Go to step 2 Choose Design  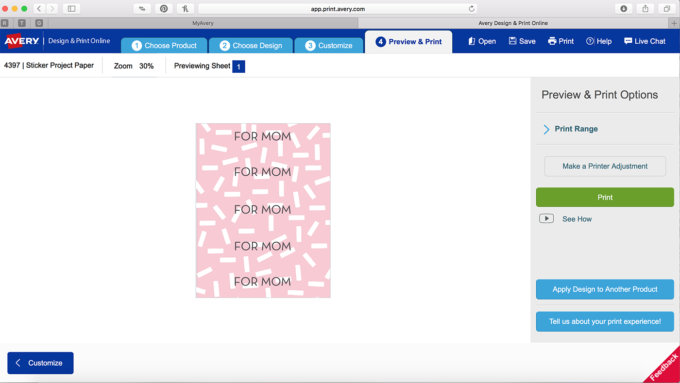click(251, 46)
